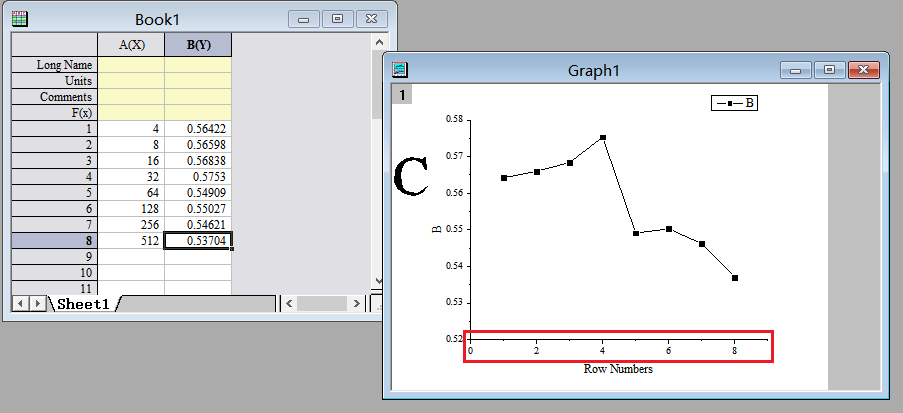Click Book1 horizontal scrollbar thumb

click(322, 303)
